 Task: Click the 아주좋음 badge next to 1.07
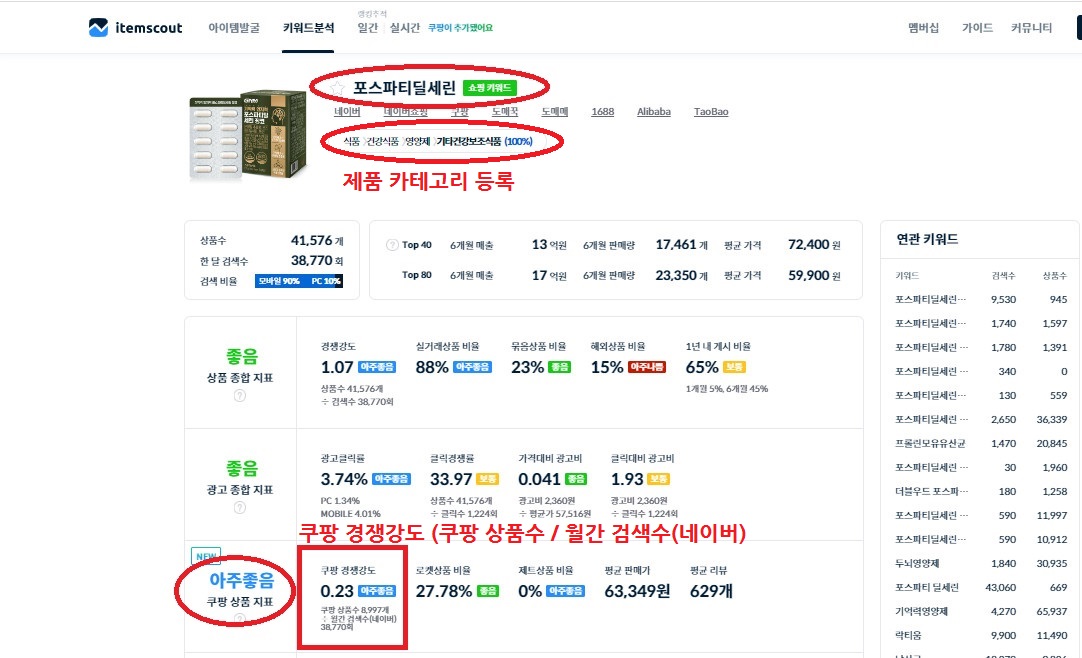point(377,367)
